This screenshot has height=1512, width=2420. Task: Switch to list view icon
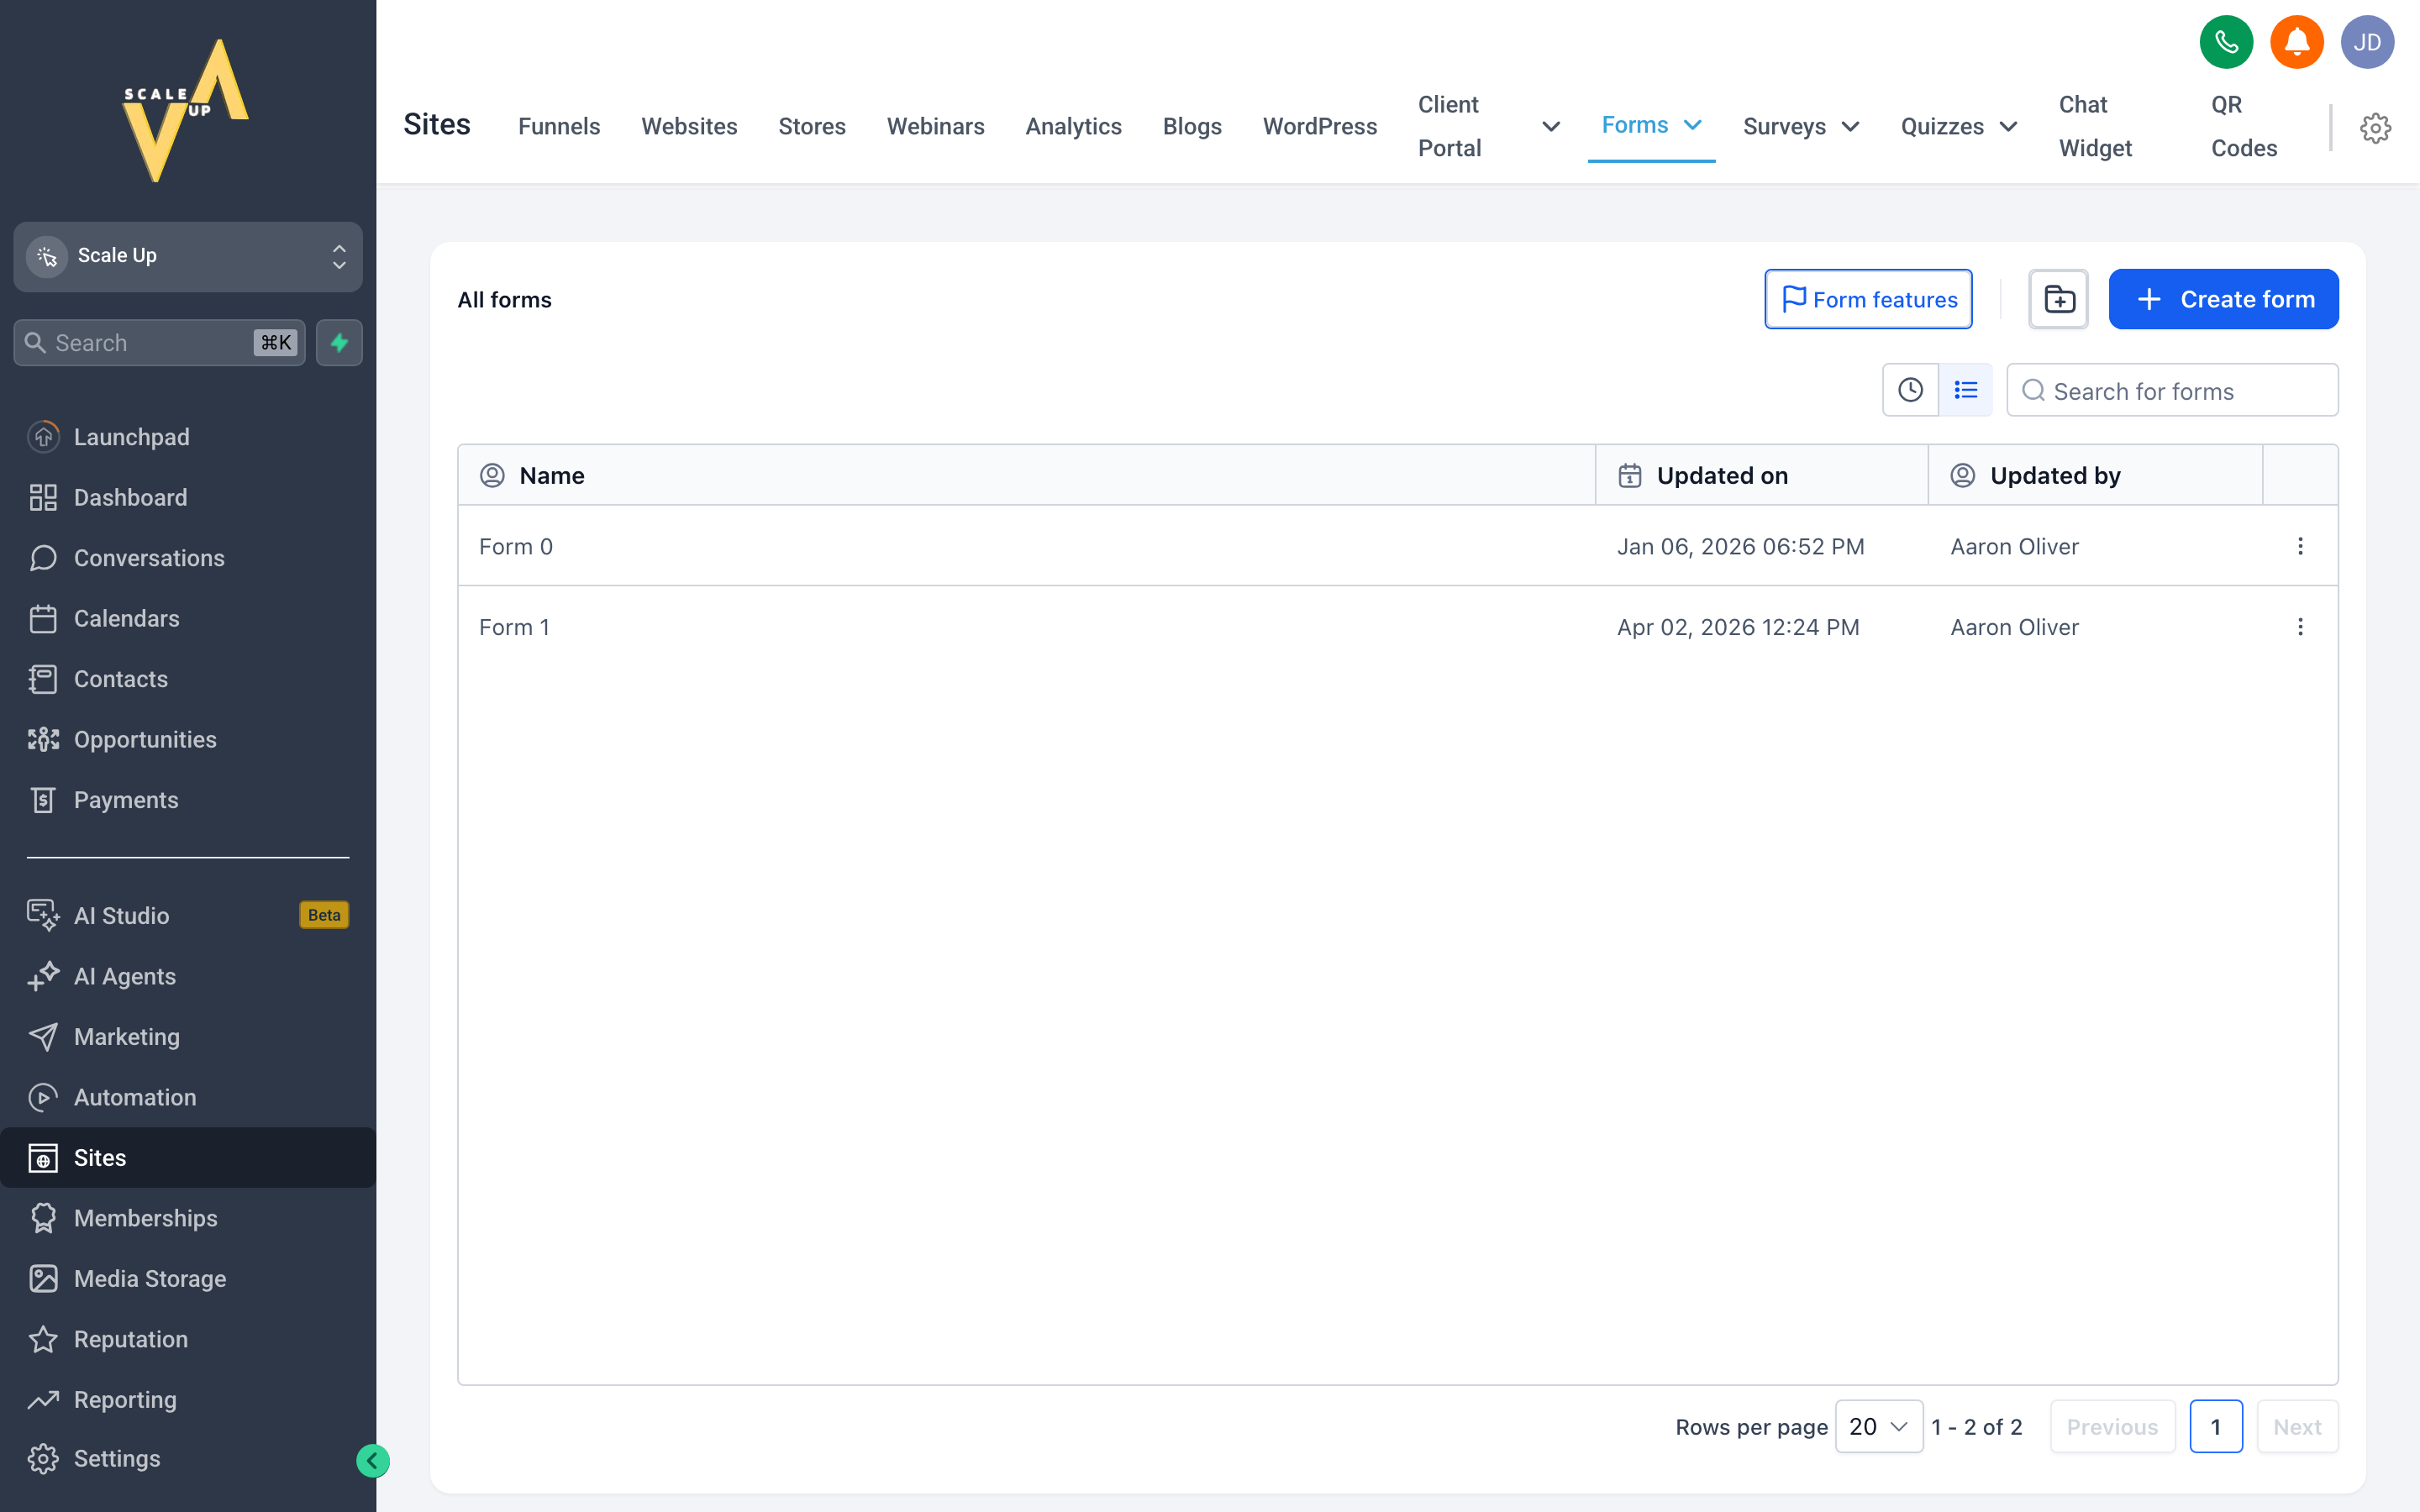pyautogui.click(x=1965, y=390)
